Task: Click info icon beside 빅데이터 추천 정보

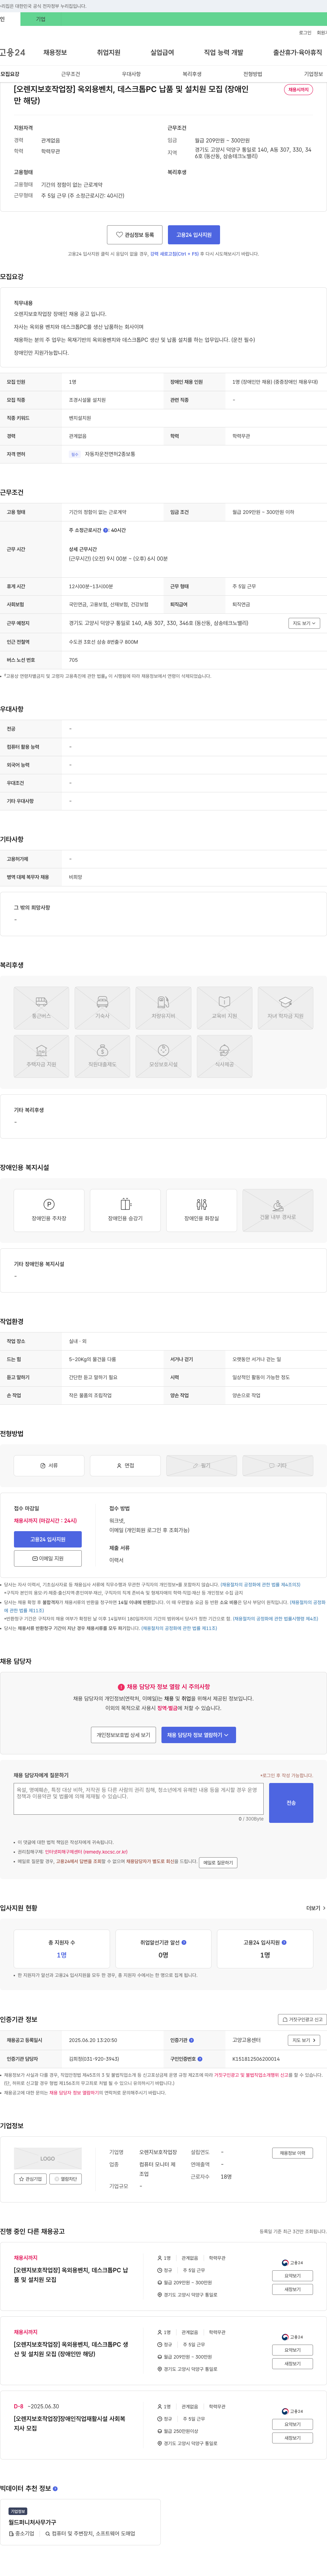Action: coord(55,2489)
